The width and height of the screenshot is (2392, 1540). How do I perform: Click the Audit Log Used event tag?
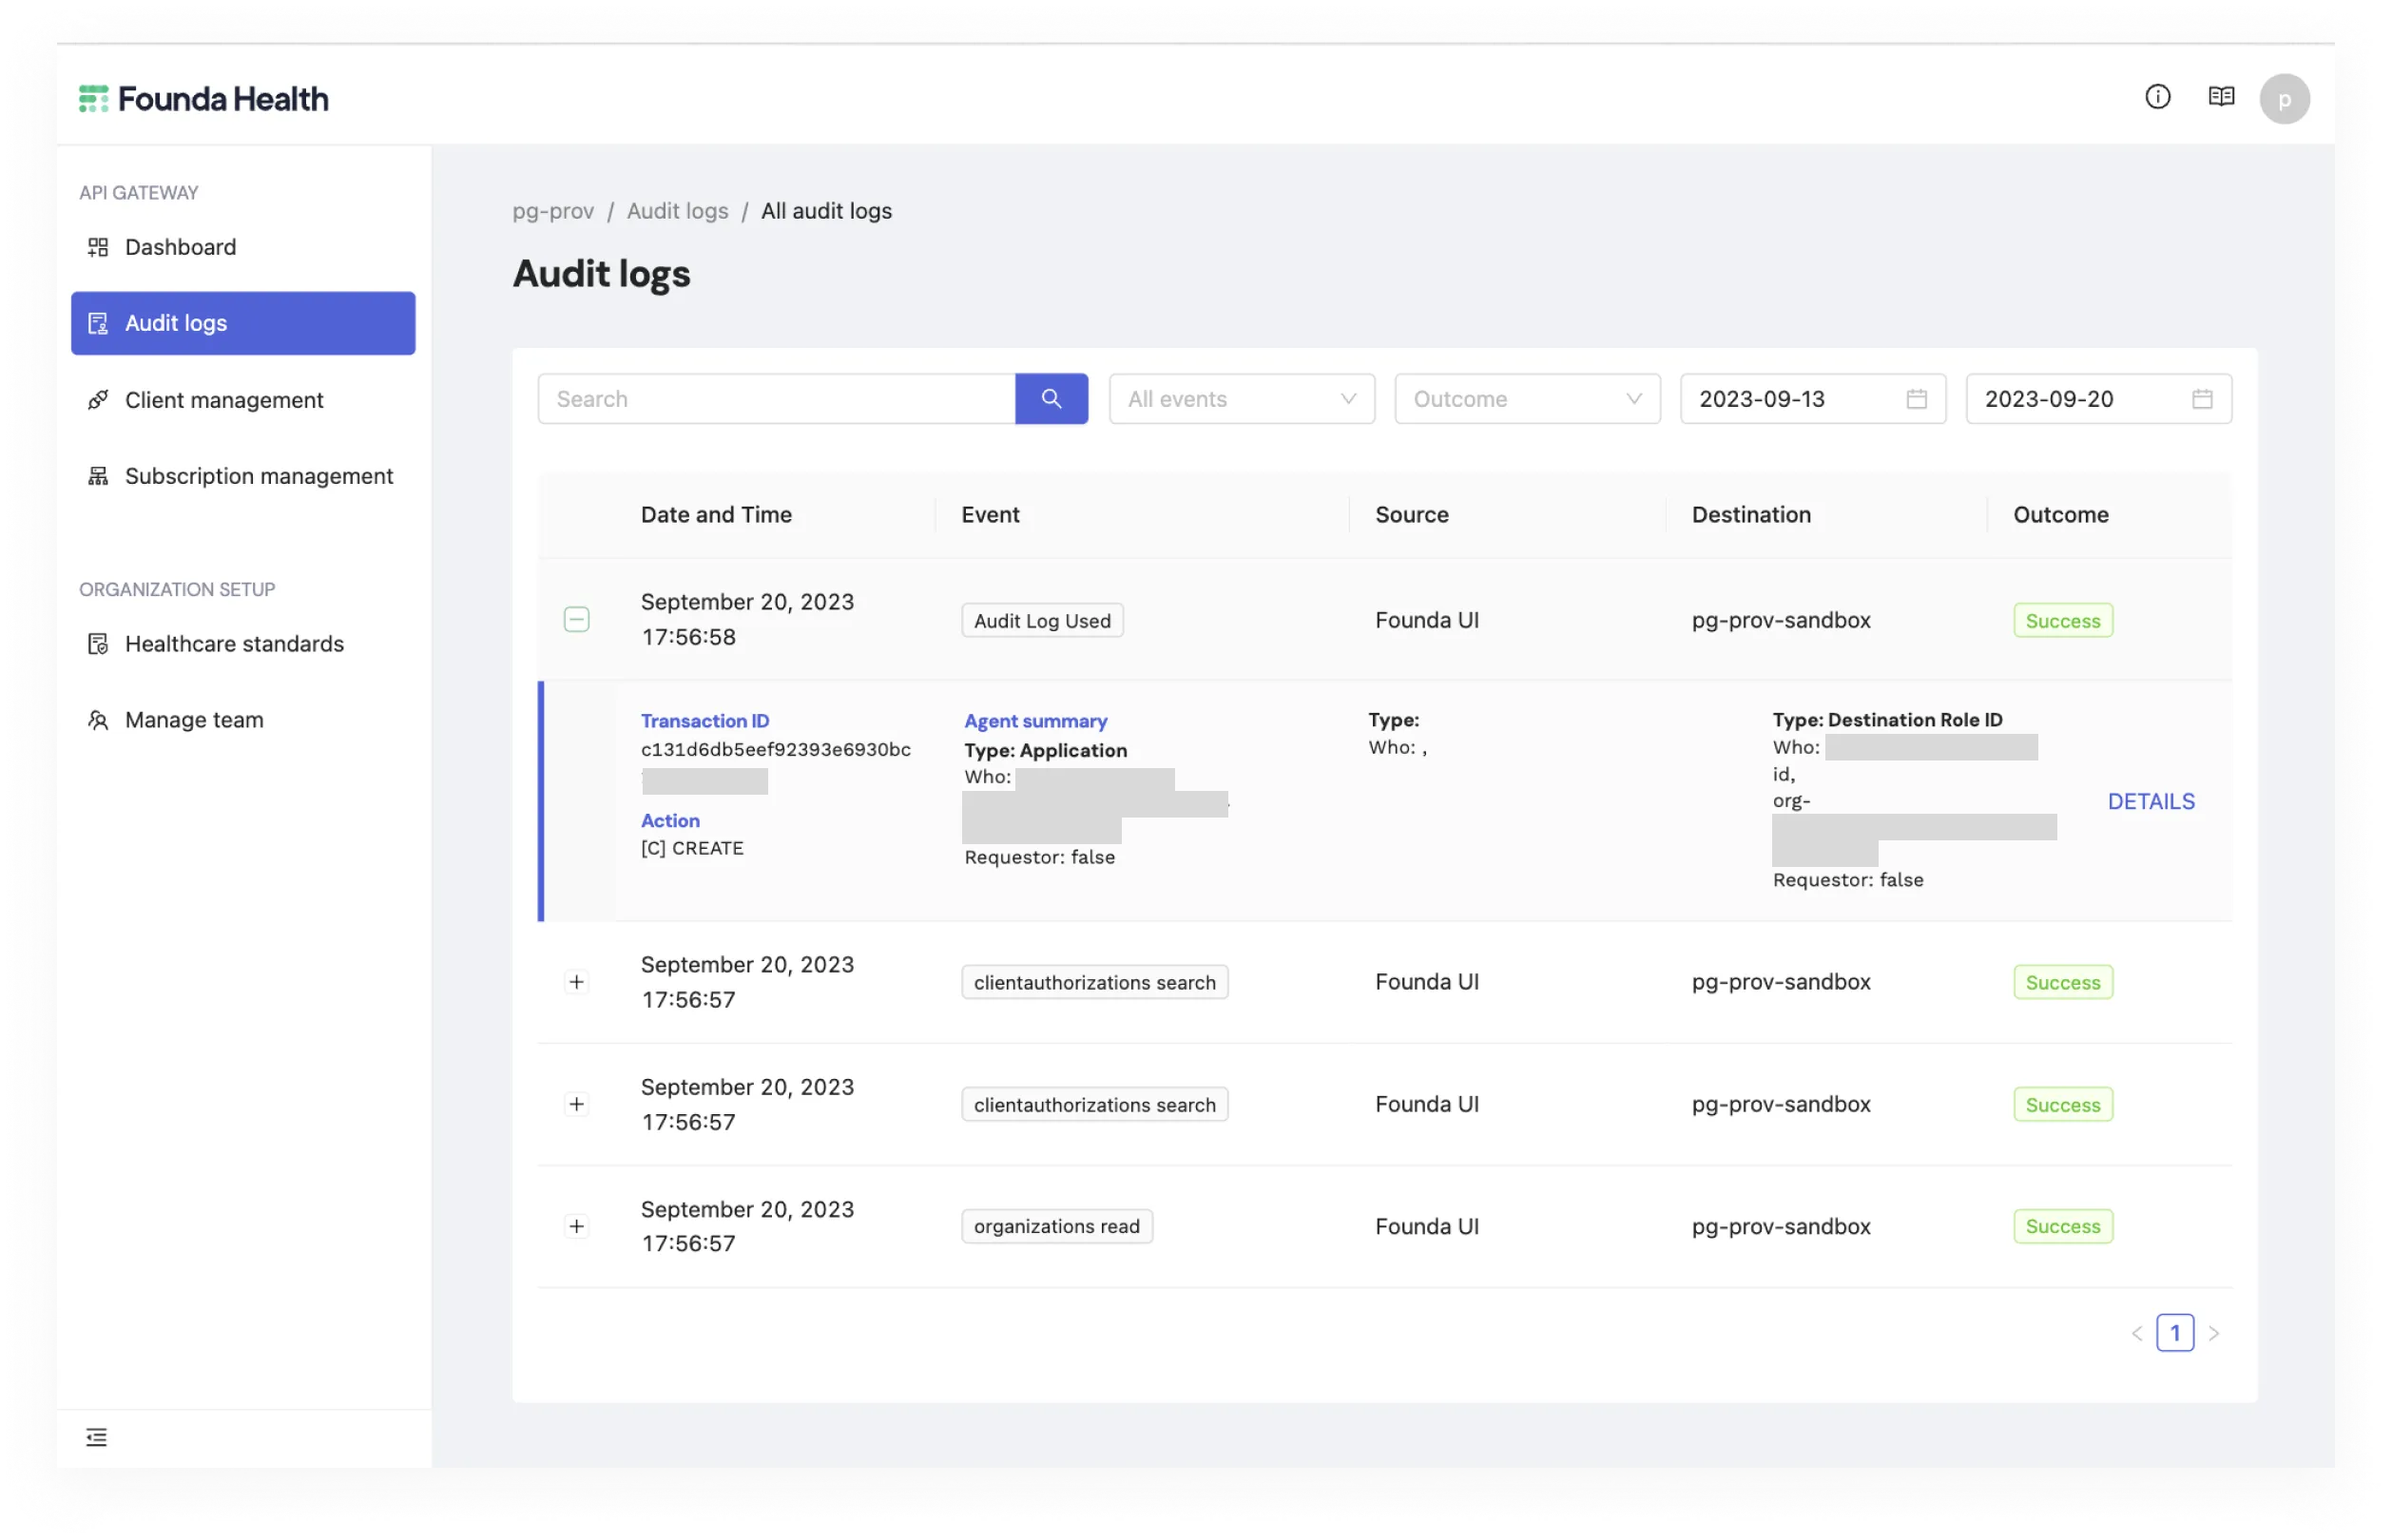coord(1042,620)
